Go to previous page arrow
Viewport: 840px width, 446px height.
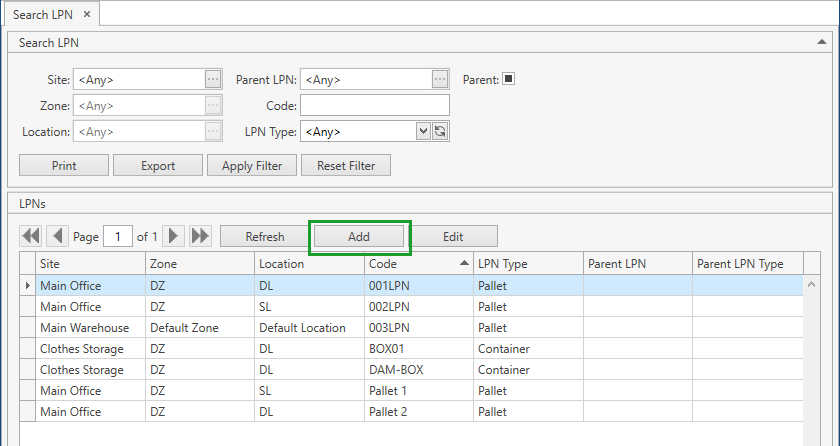pos(57,236)
